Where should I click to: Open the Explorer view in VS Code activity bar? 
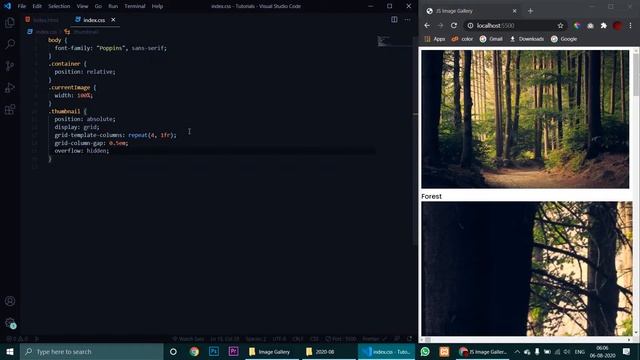coord(10,22)
